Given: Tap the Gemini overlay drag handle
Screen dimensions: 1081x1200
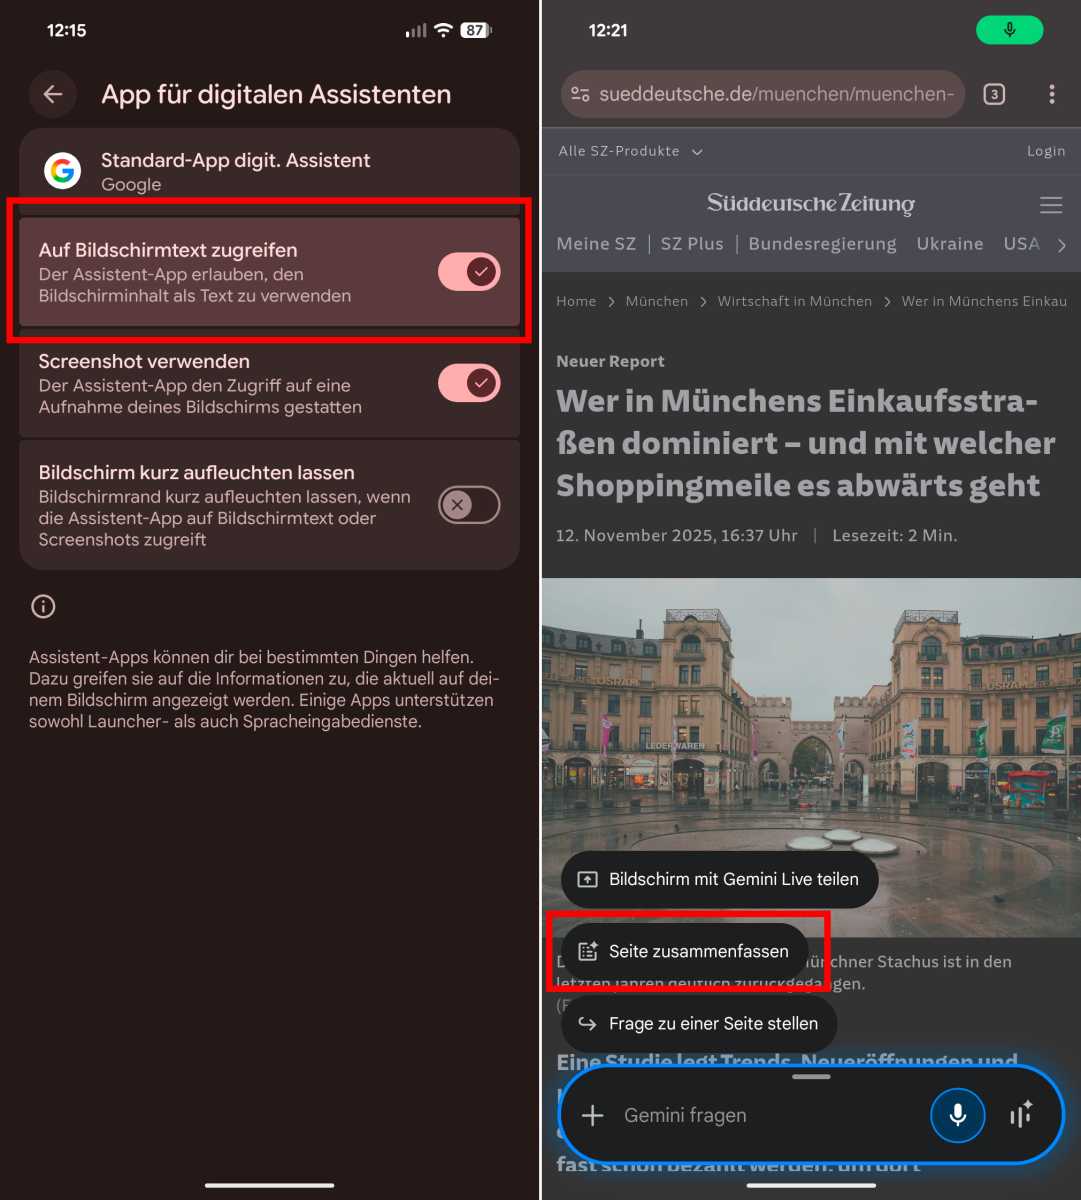Looking at the screenshot, I should pyautogui.click(x=811, y=1077).
